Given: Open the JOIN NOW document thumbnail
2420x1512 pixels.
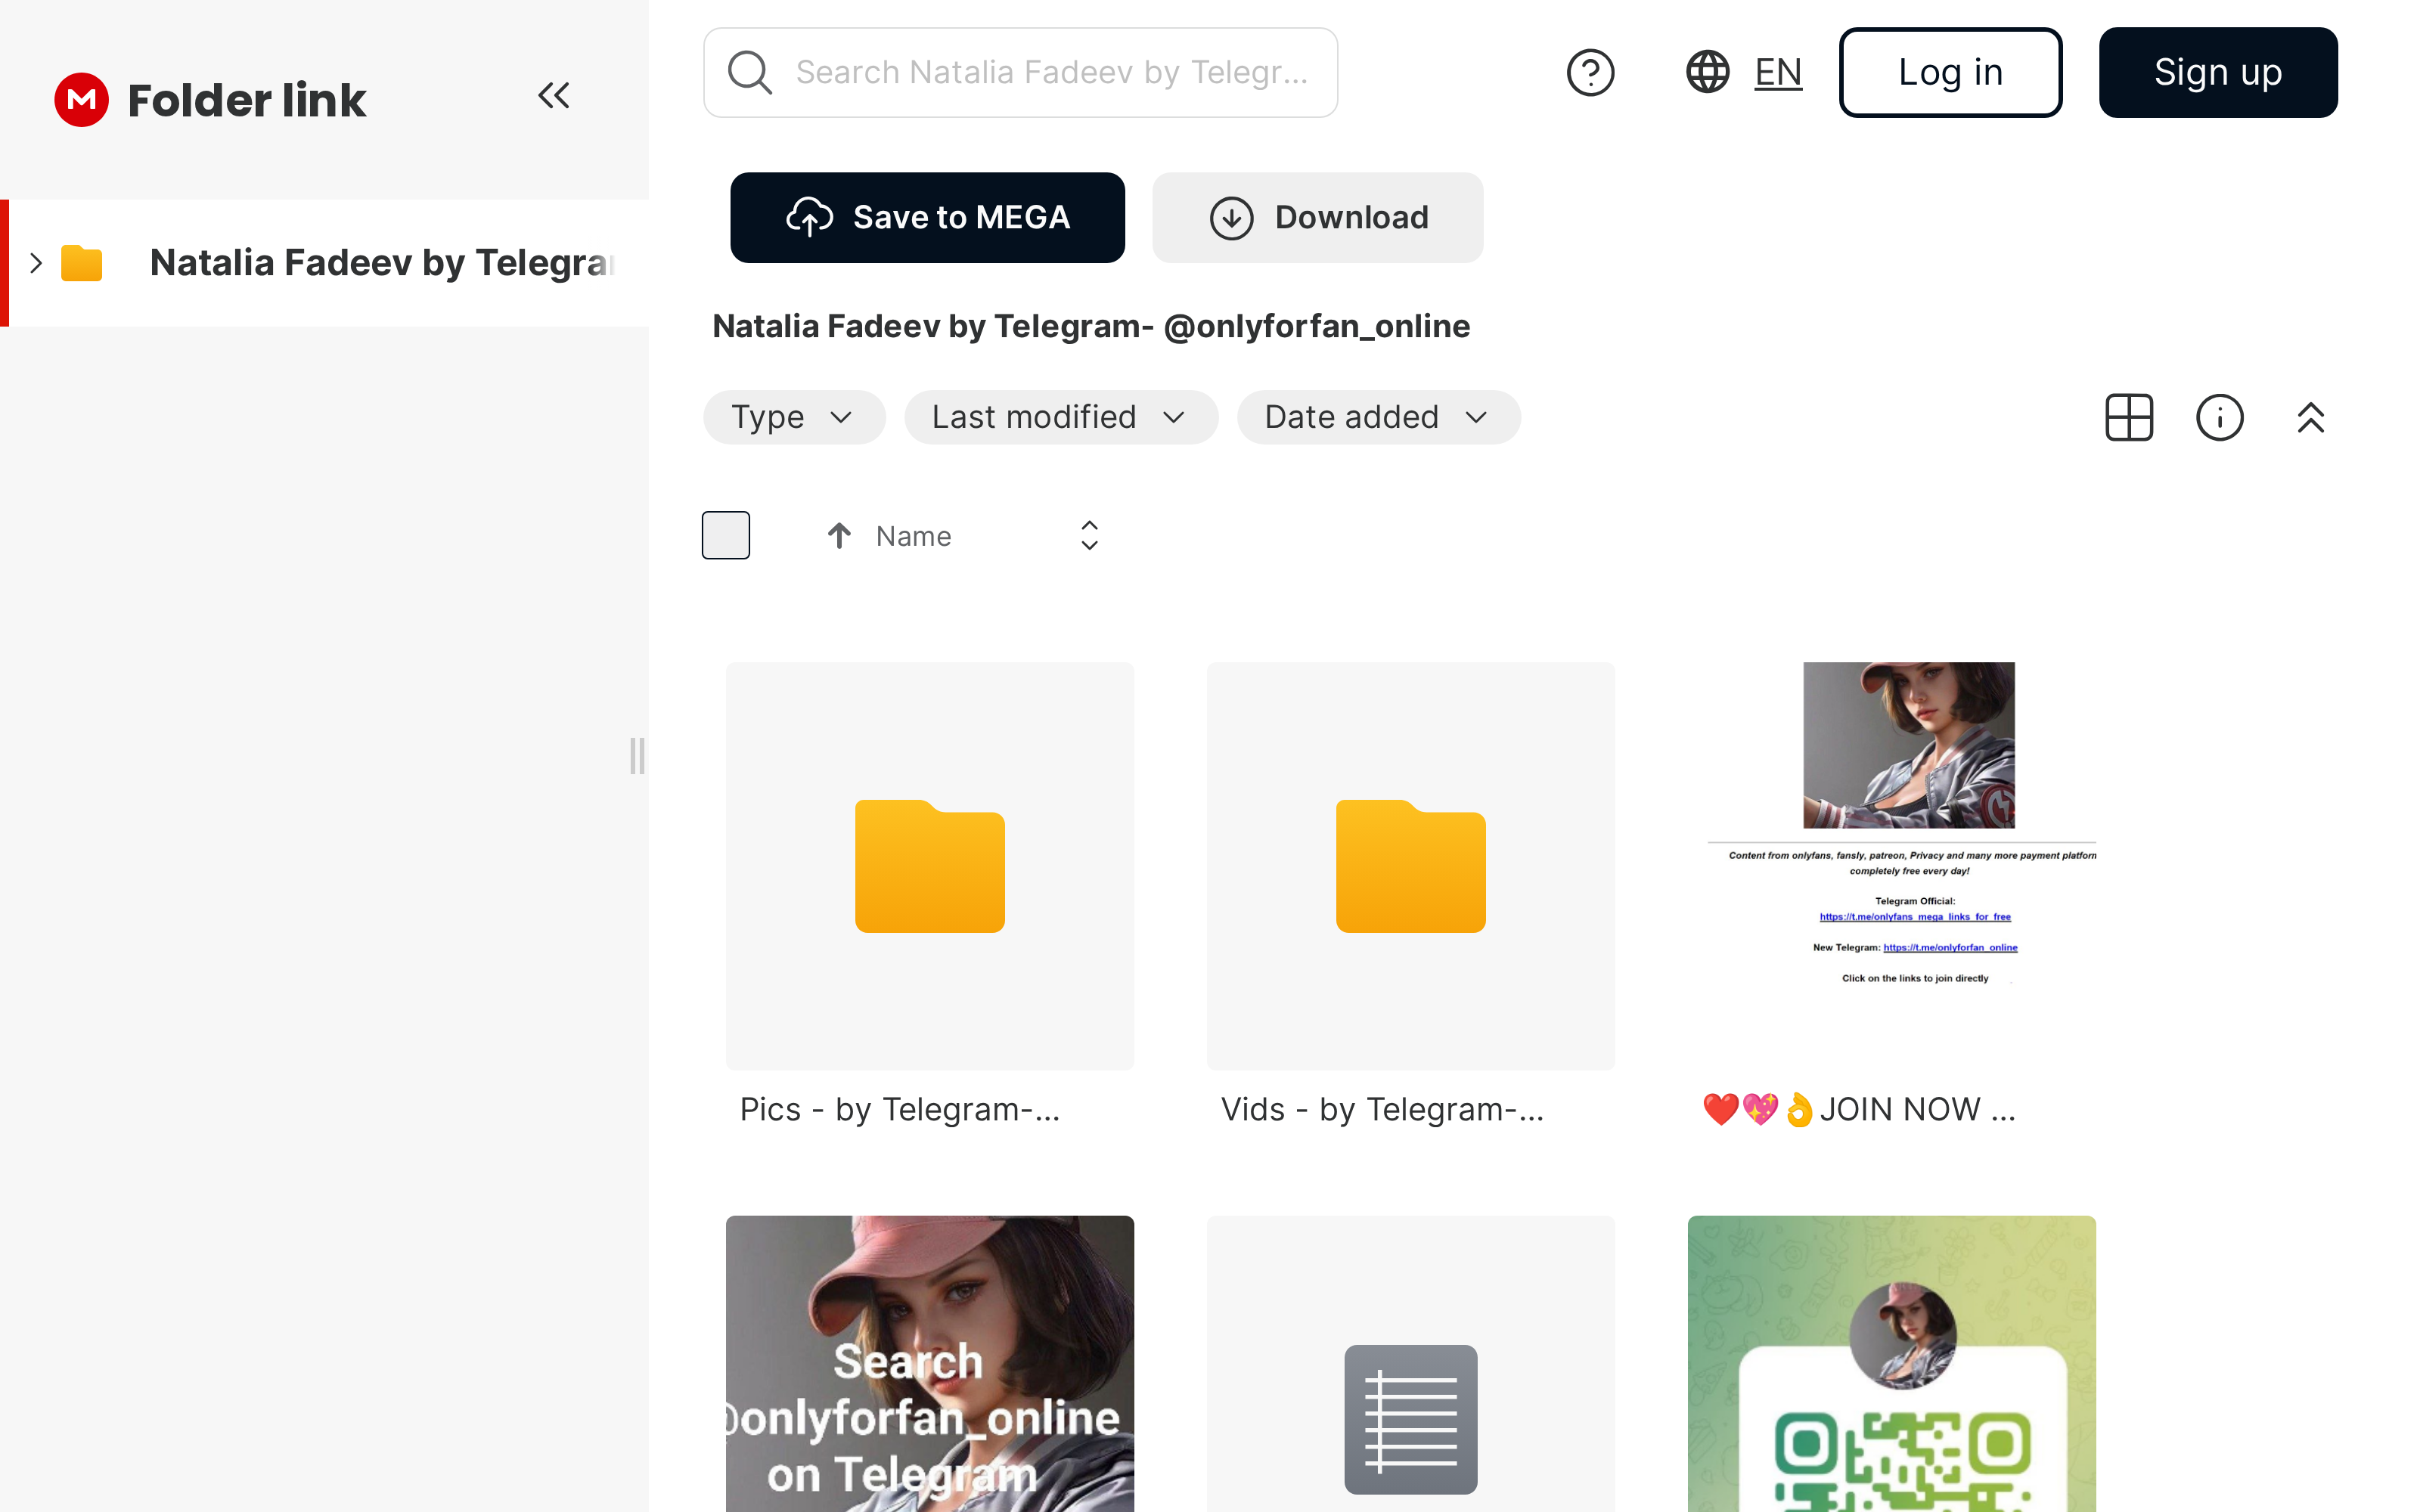Looking at the screenshot, I should [x=1891, y=866].
